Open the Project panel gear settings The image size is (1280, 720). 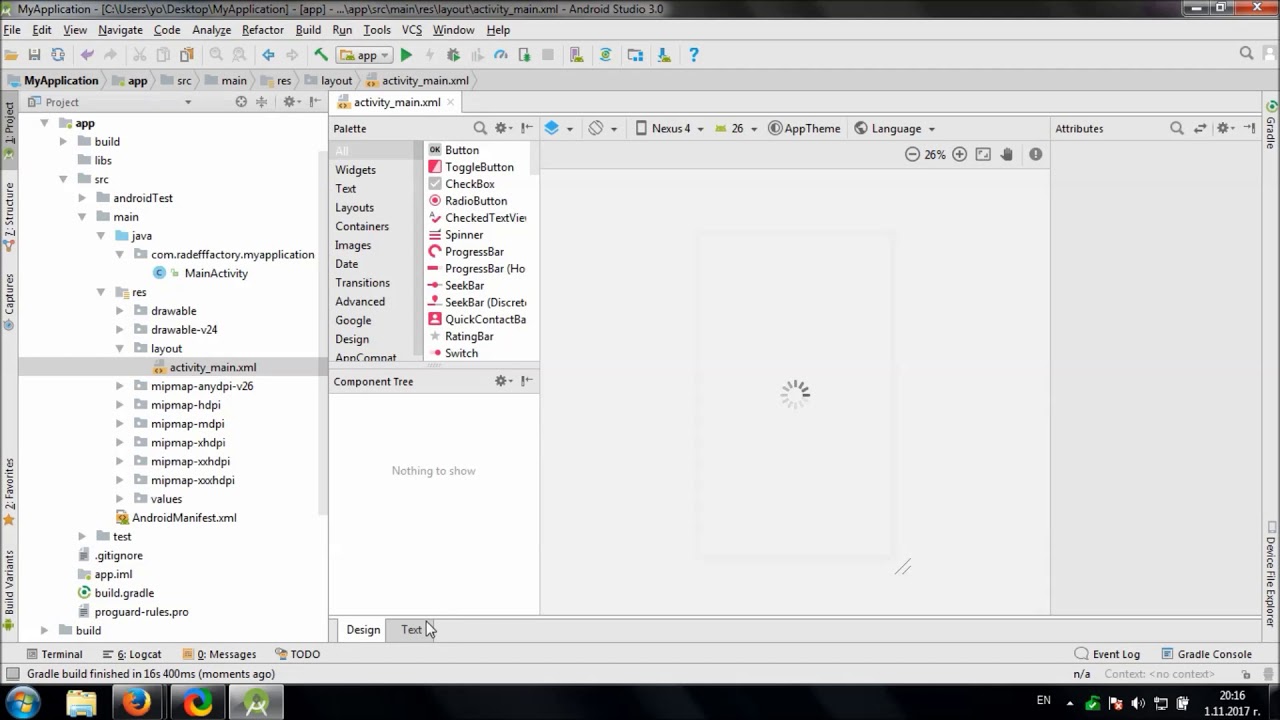click(290, 102)
